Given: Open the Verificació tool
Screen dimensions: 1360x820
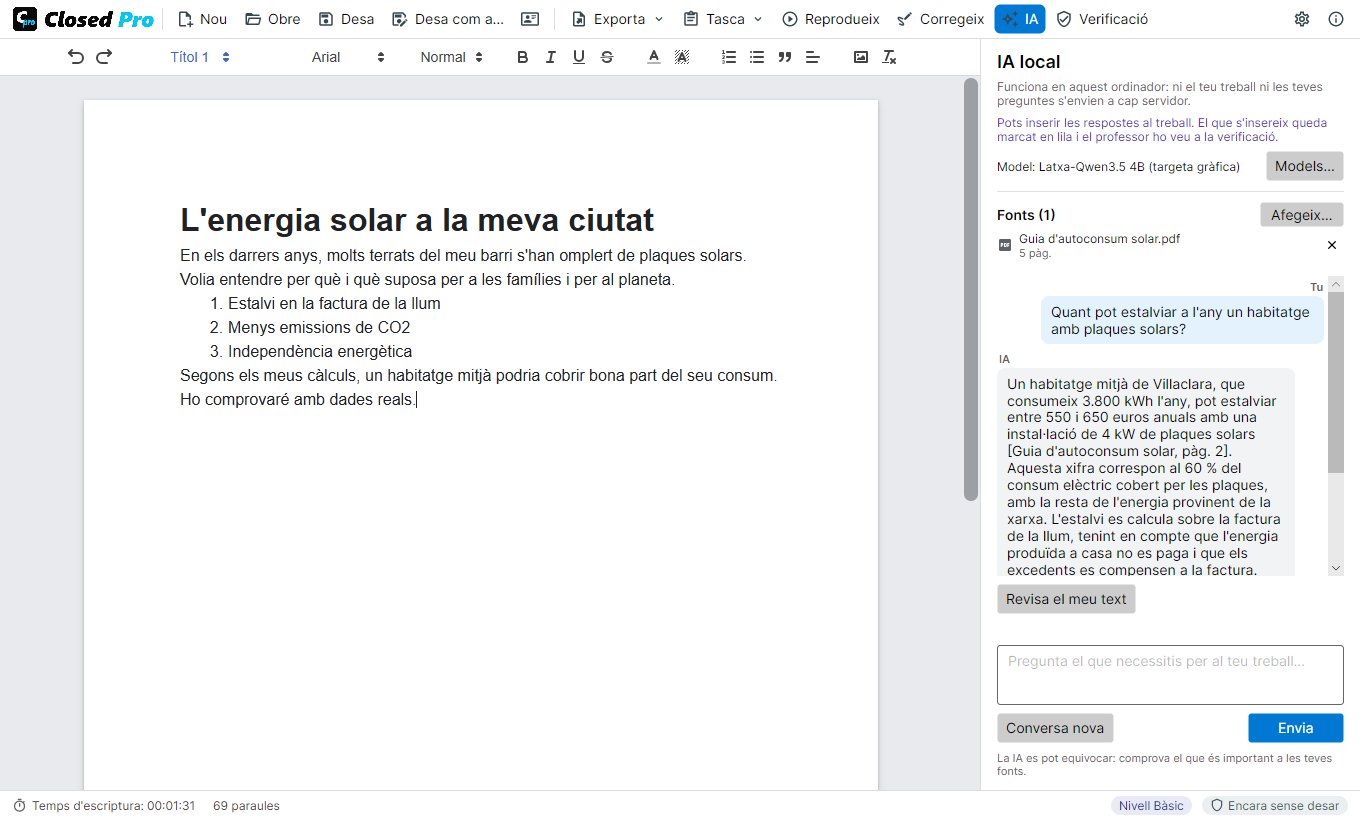Looking at the screenshot, I should (1102, 19).
